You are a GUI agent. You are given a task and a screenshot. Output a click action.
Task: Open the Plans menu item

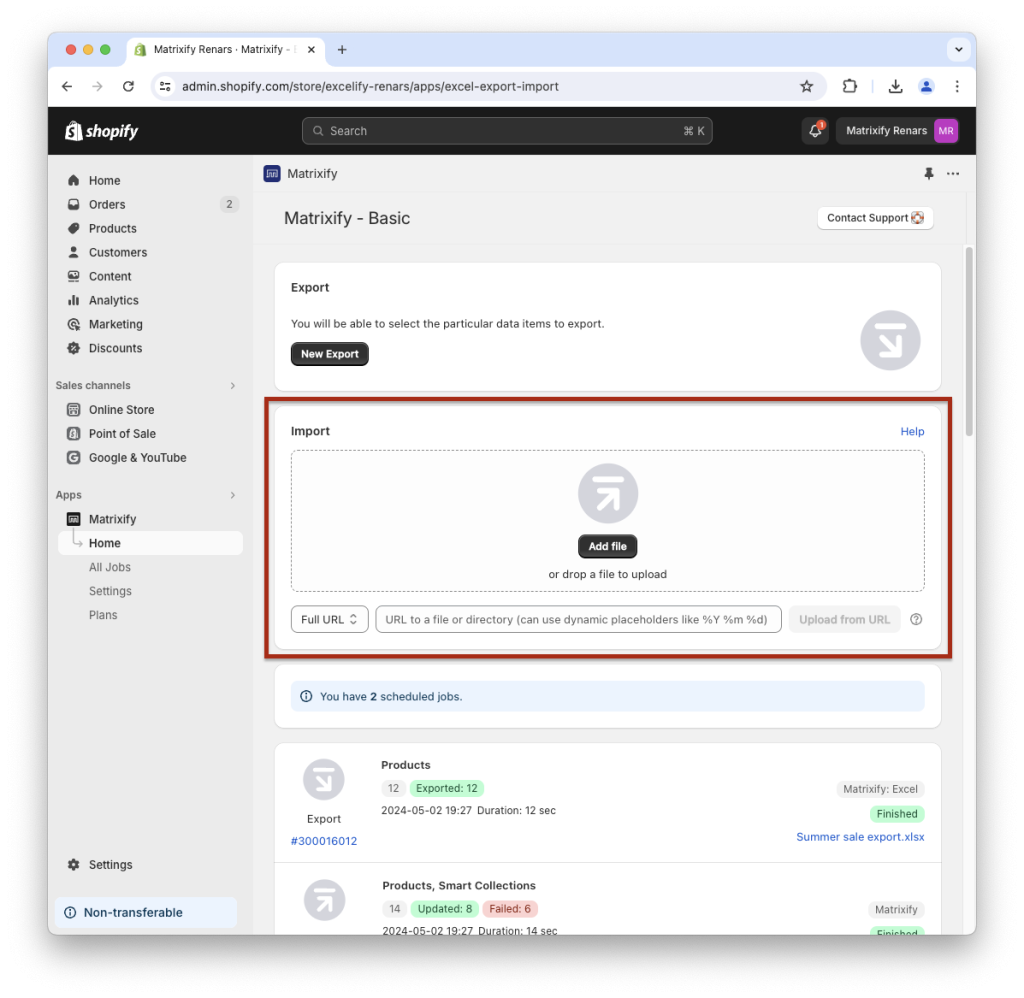coord(103,615)
